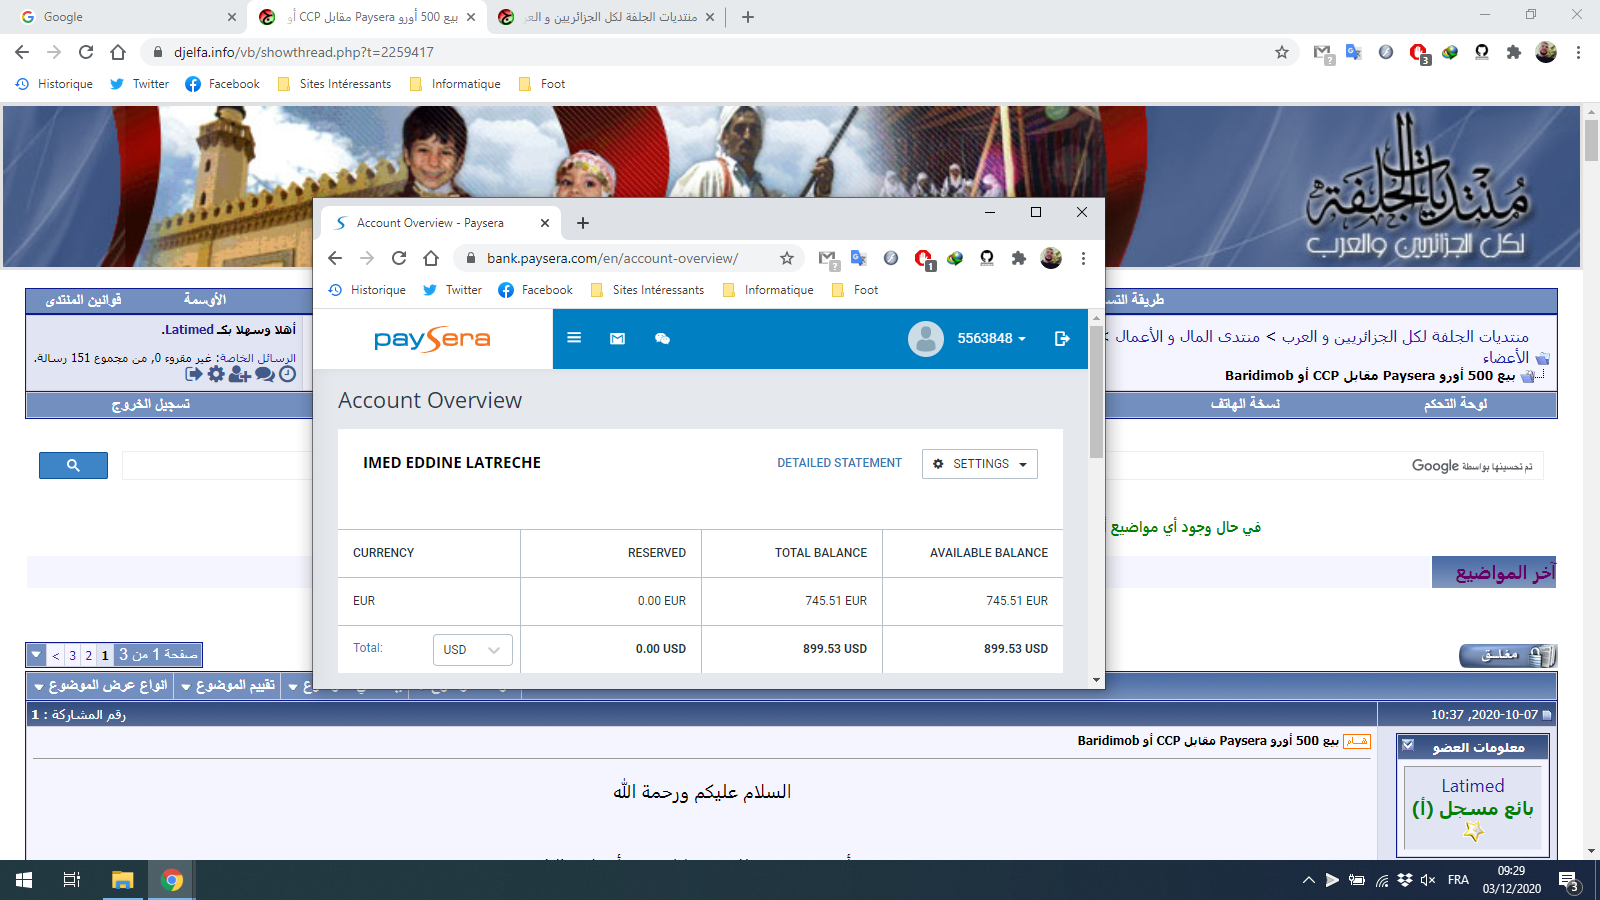Click the forum sign-out bar
Viewport: 1600px width, 900px height.
coord(150,404)
